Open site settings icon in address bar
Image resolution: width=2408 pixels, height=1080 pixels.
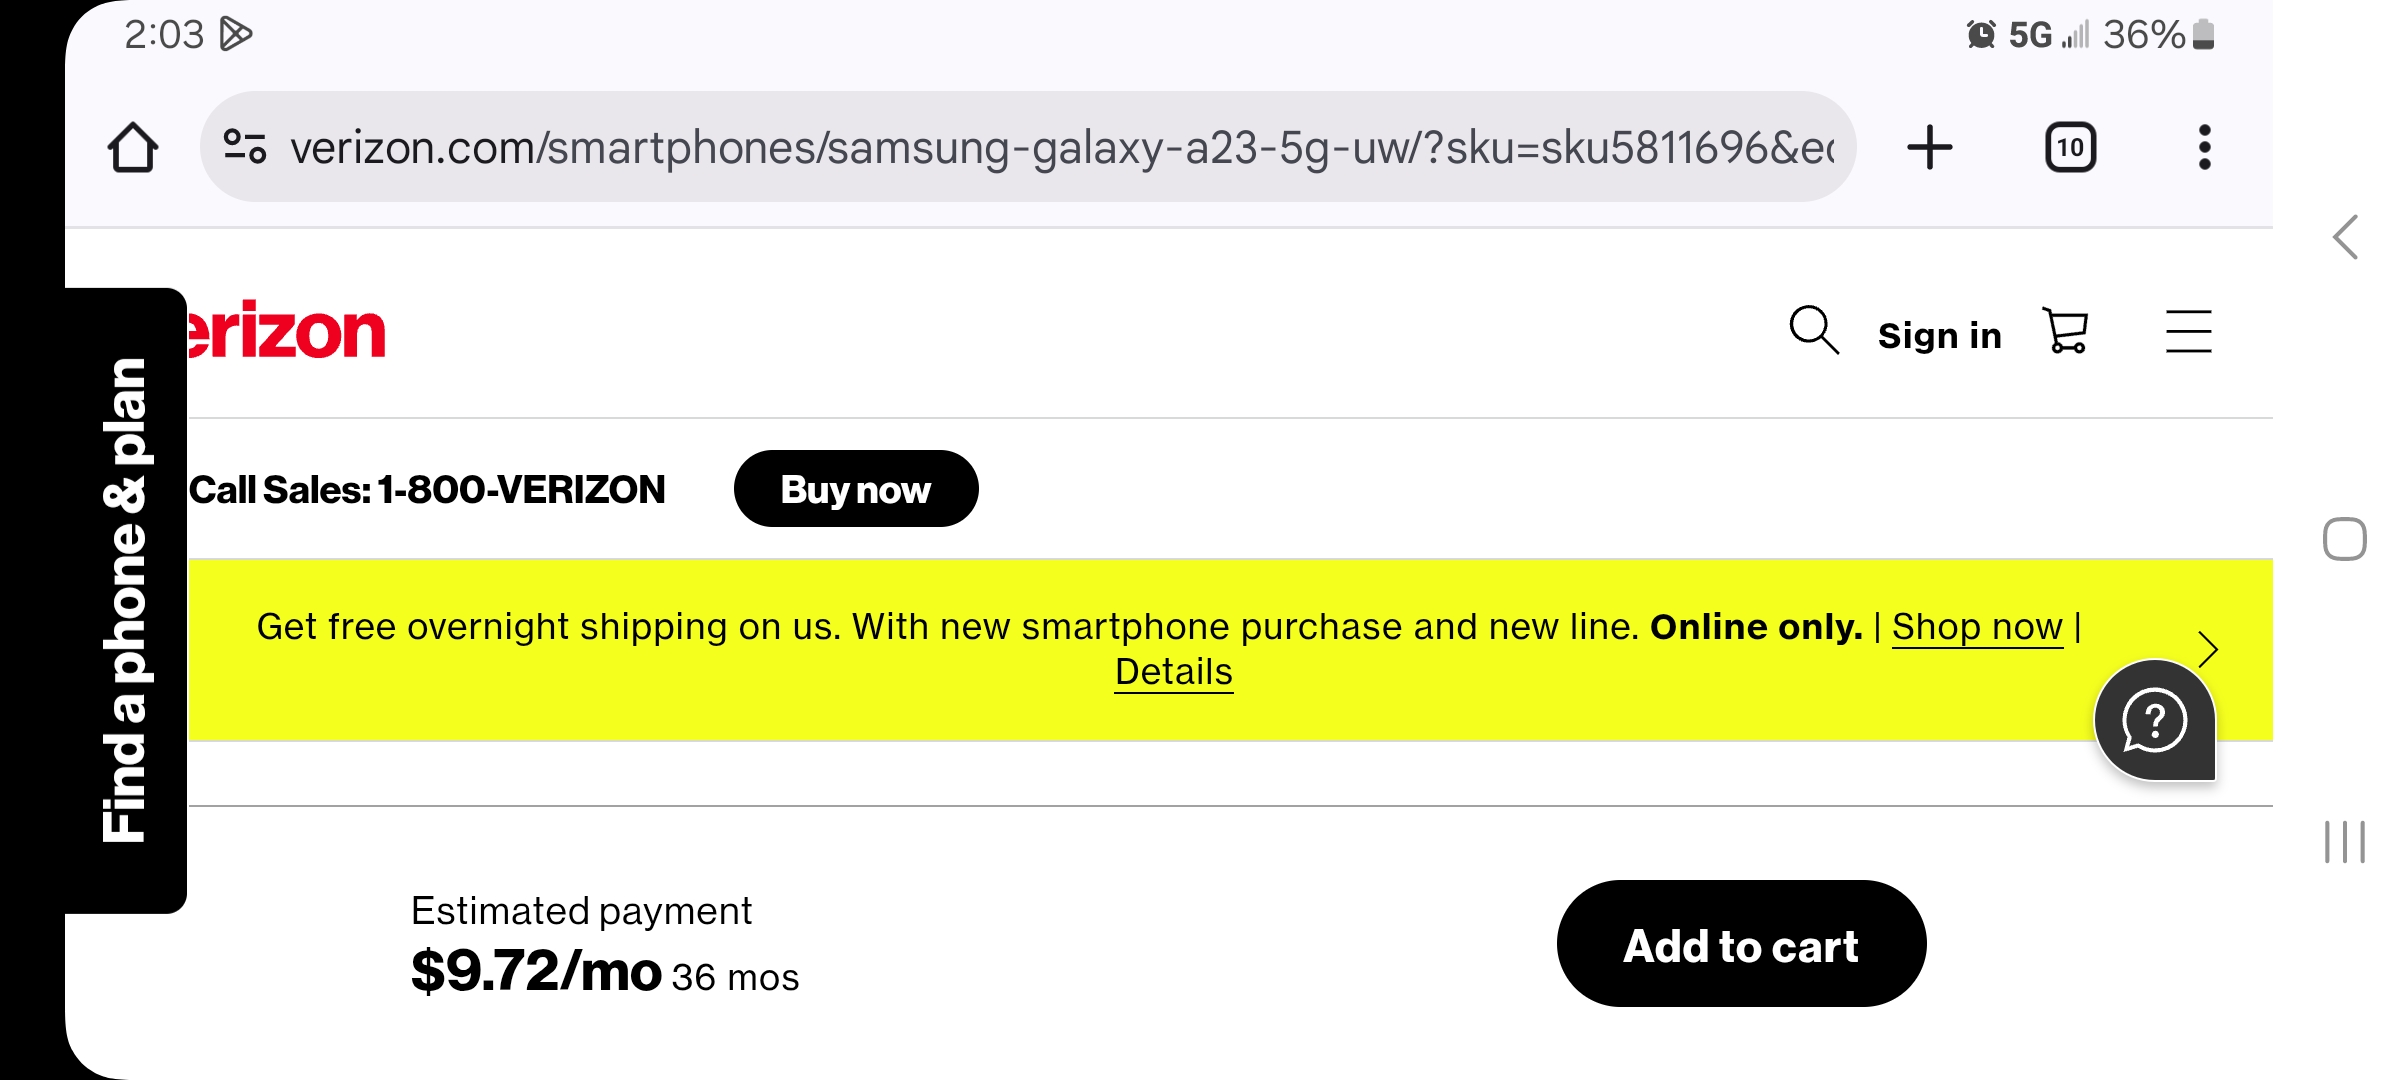point(245,147)
